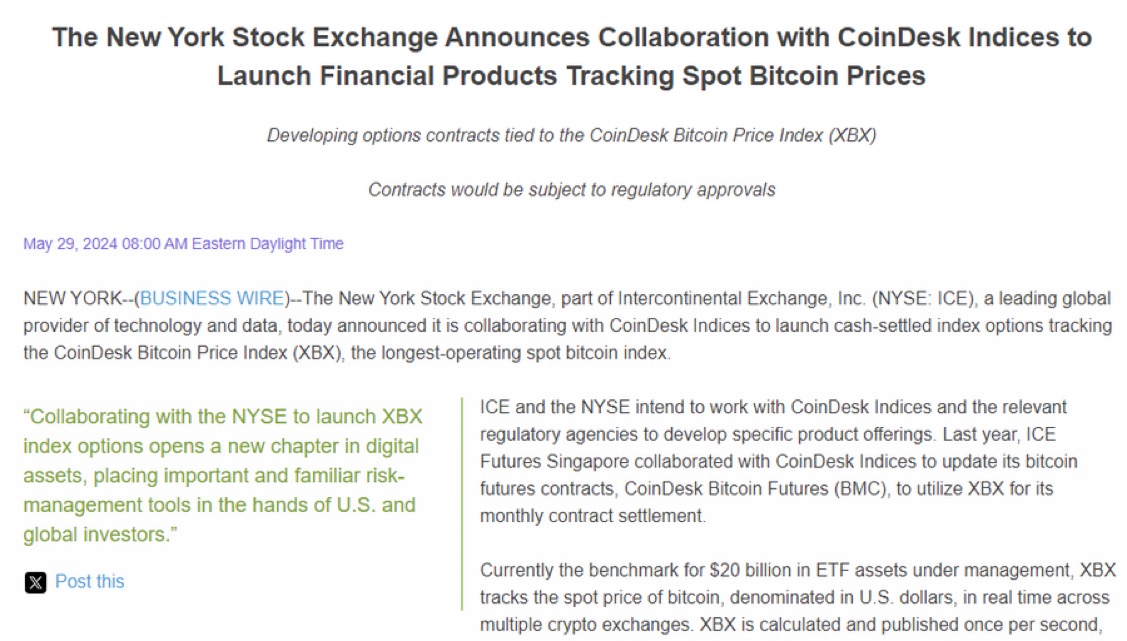Image resolution: width=1127 pixels, height=641 pixels.
Task: Click the regulatory approvals italic note
Action: (x=571, y=189)
